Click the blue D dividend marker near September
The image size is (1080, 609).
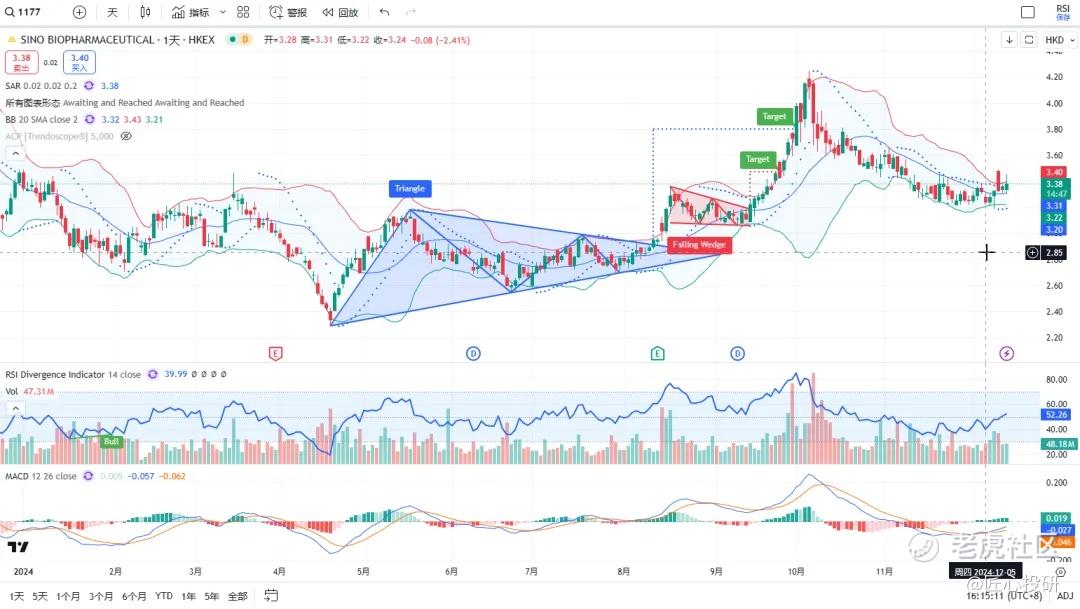[738, 353]
